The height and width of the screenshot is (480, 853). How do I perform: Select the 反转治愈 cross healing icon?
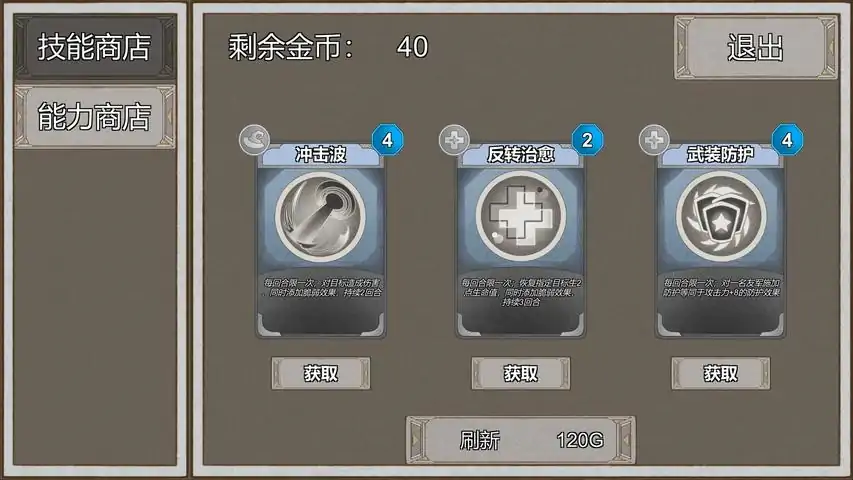521,217
